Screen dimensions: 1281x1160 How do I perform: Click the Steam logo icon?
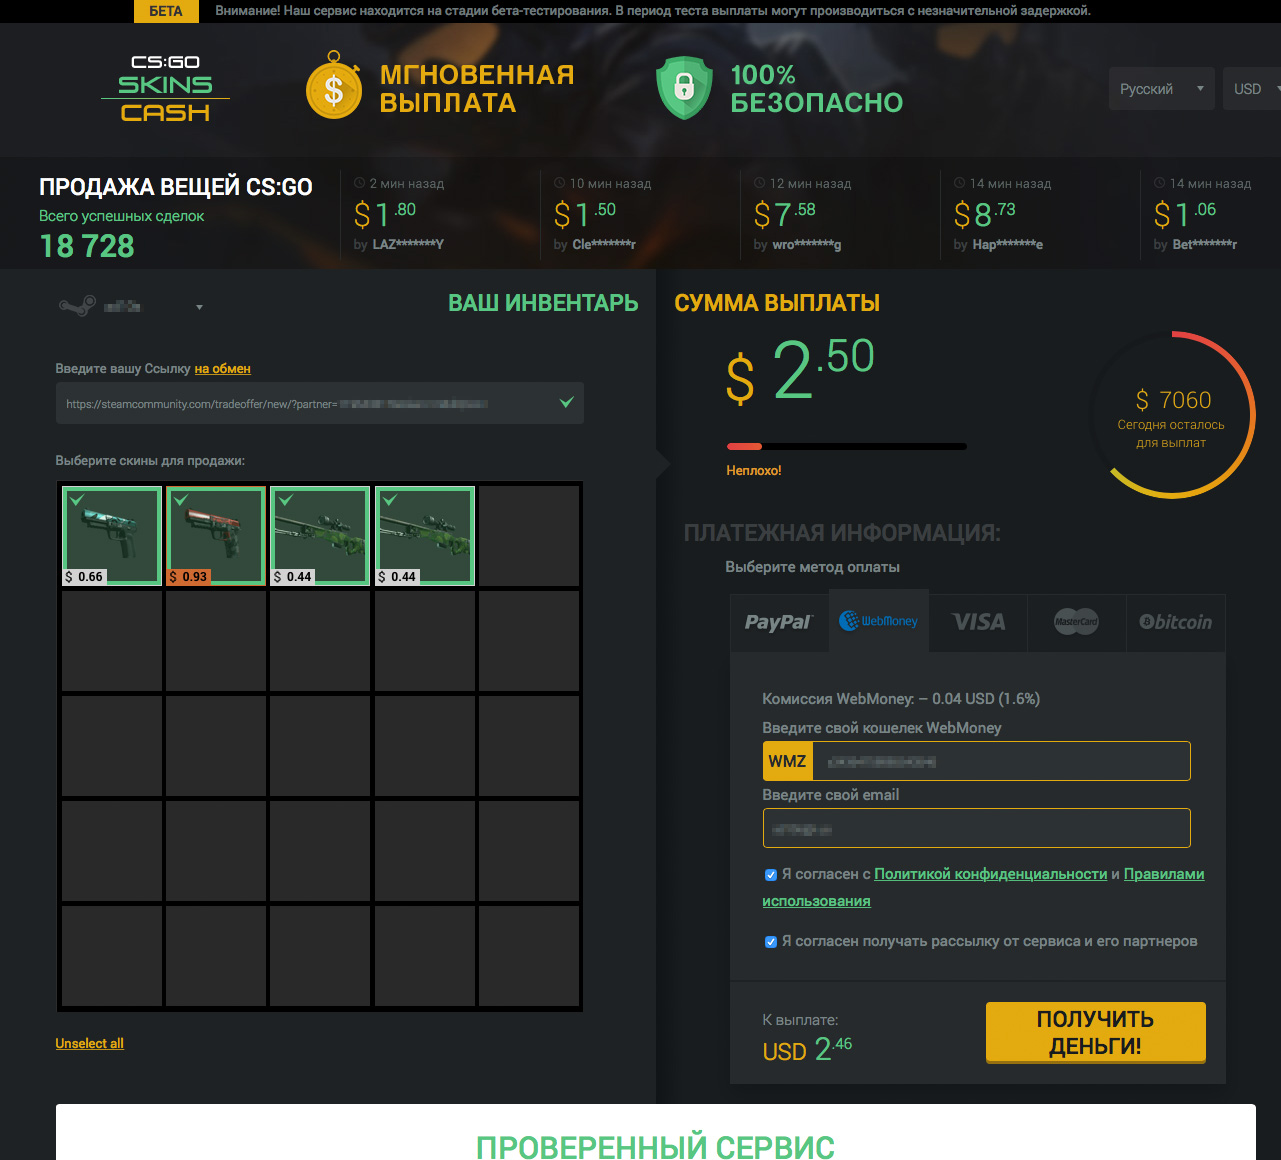[77, 306]
